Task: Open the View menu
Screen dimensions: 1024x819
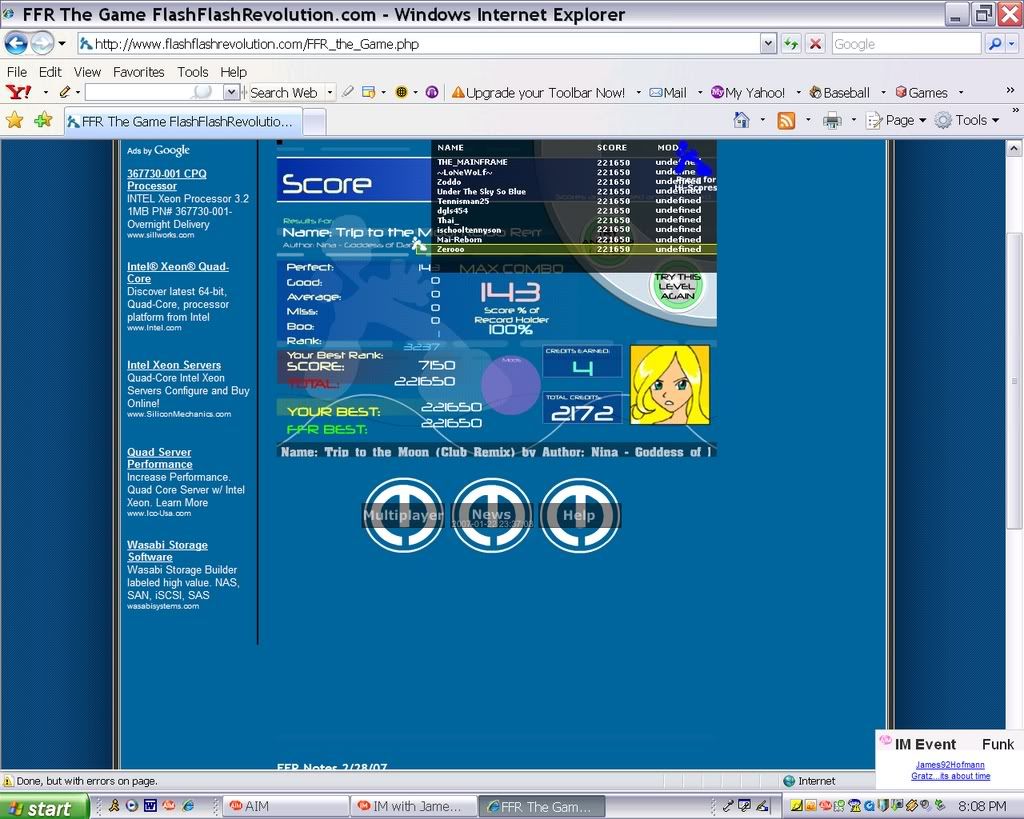Action: coord(87,72)
